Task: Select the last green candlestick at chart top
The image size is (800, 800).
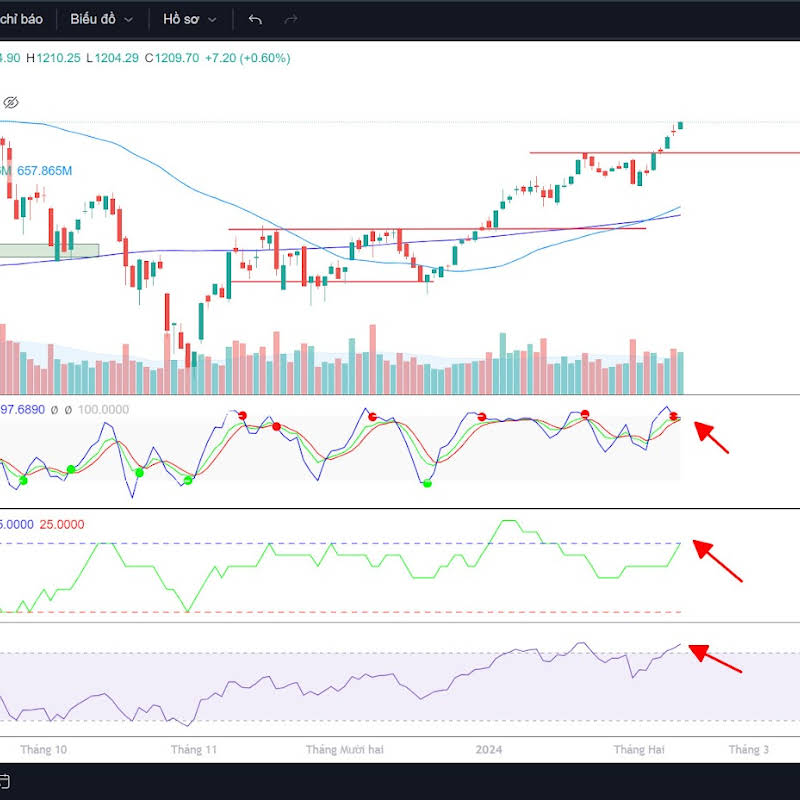Action: 680,126
